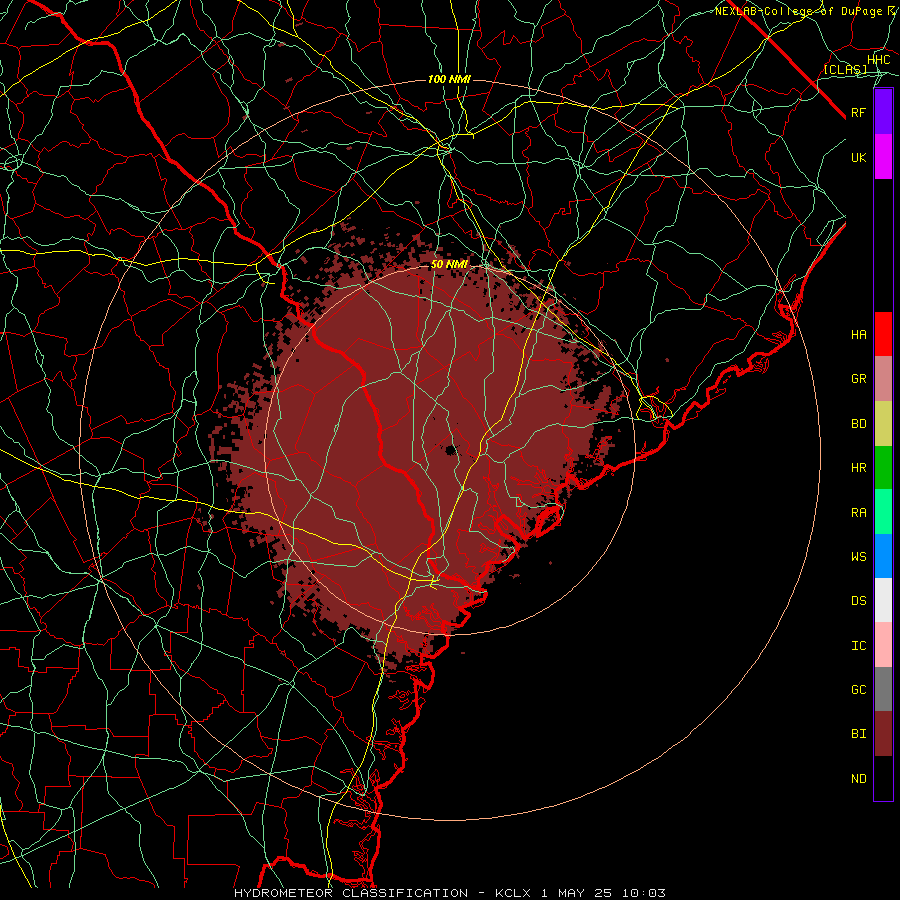
Task: Click the RA light green legend swatch
Action: tap(883, 512)
